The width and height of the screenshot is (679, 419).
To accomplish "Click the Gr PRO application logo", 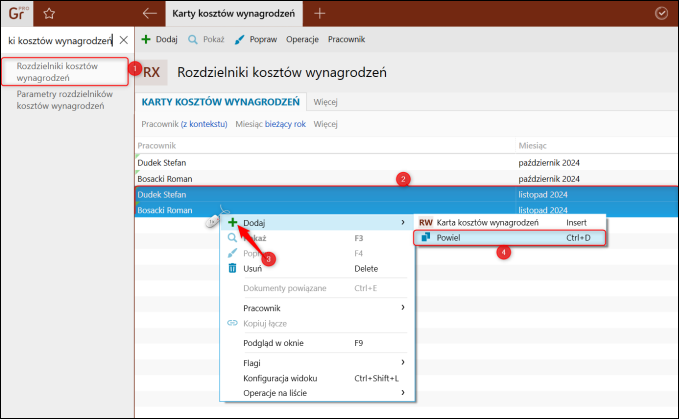I will (x=17, y=13).
